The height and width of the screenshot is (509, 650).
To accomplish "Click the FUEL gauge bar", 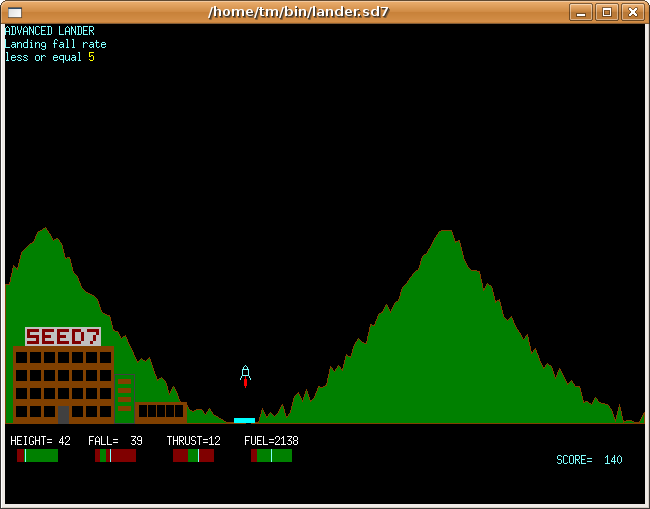I will [x=271, y=456].
